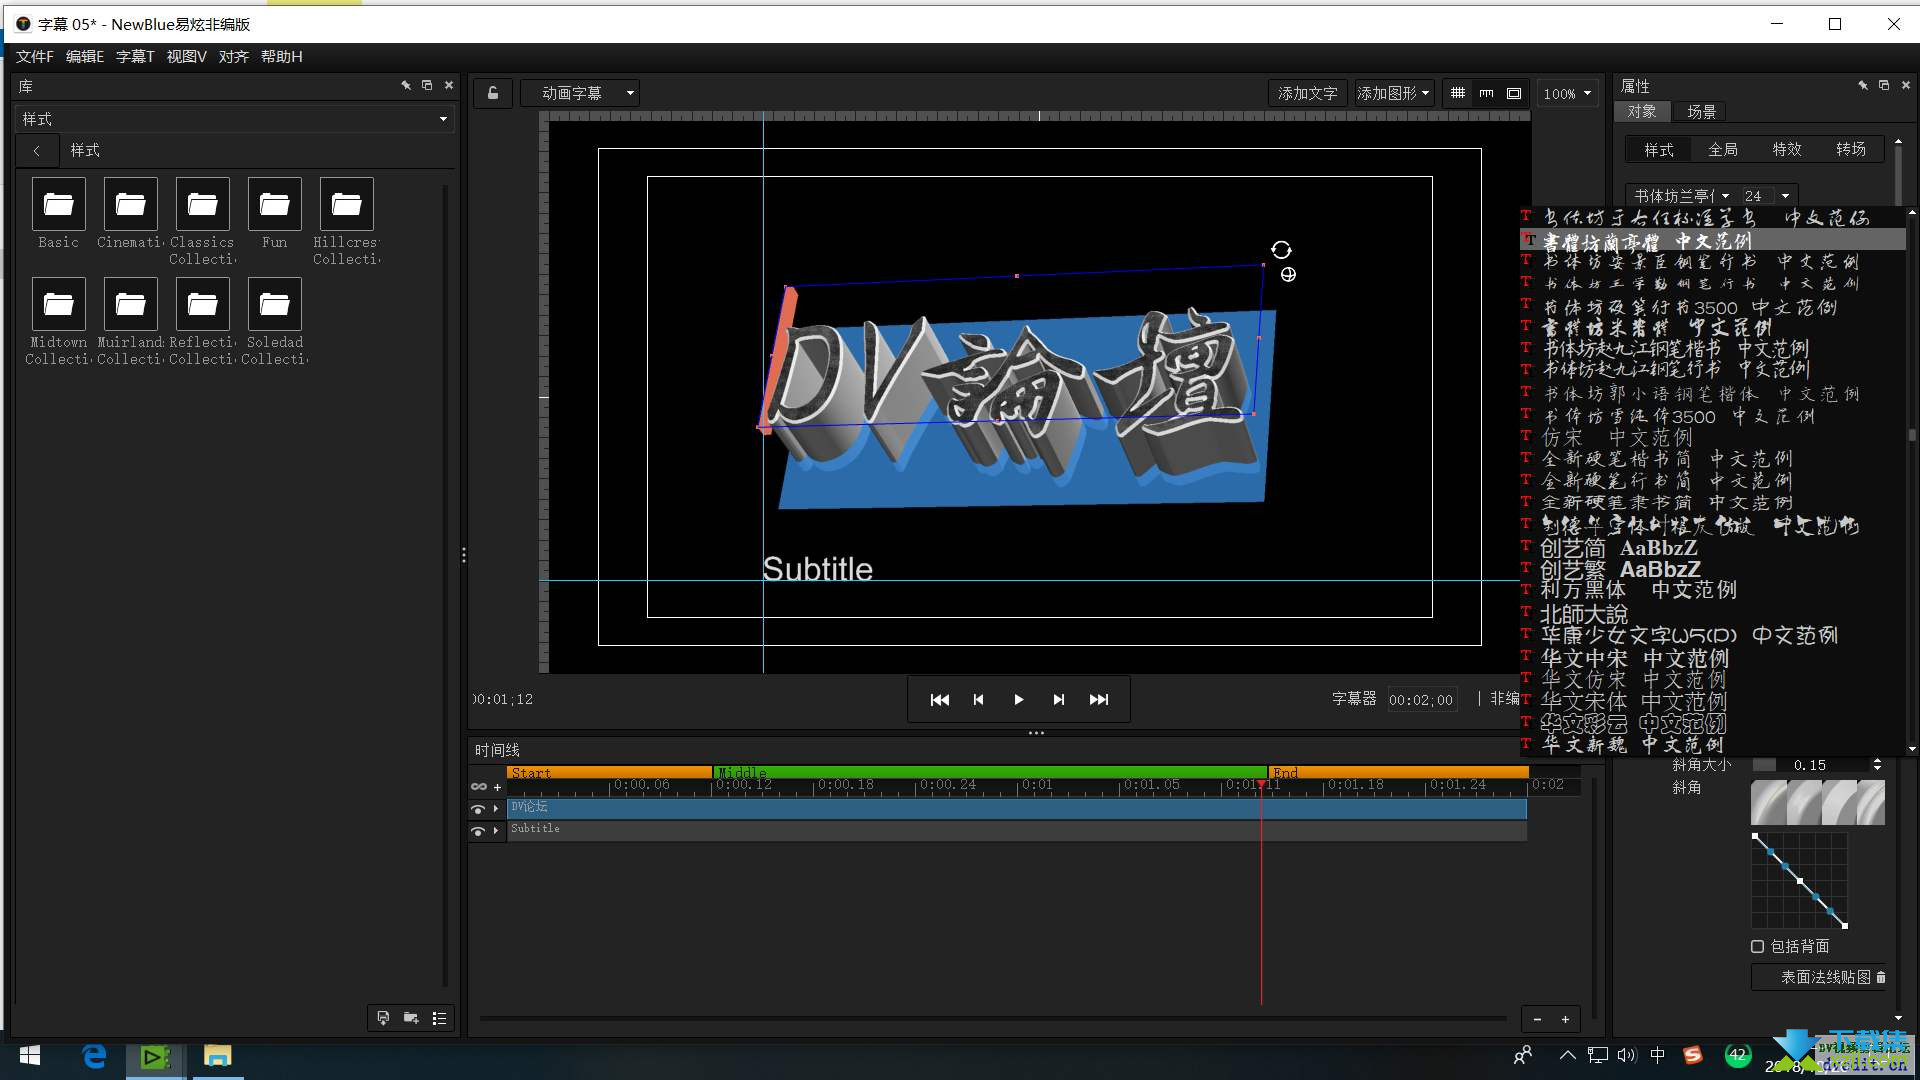
Task: Open the 编辑E menu
Action: click(85, 57)
